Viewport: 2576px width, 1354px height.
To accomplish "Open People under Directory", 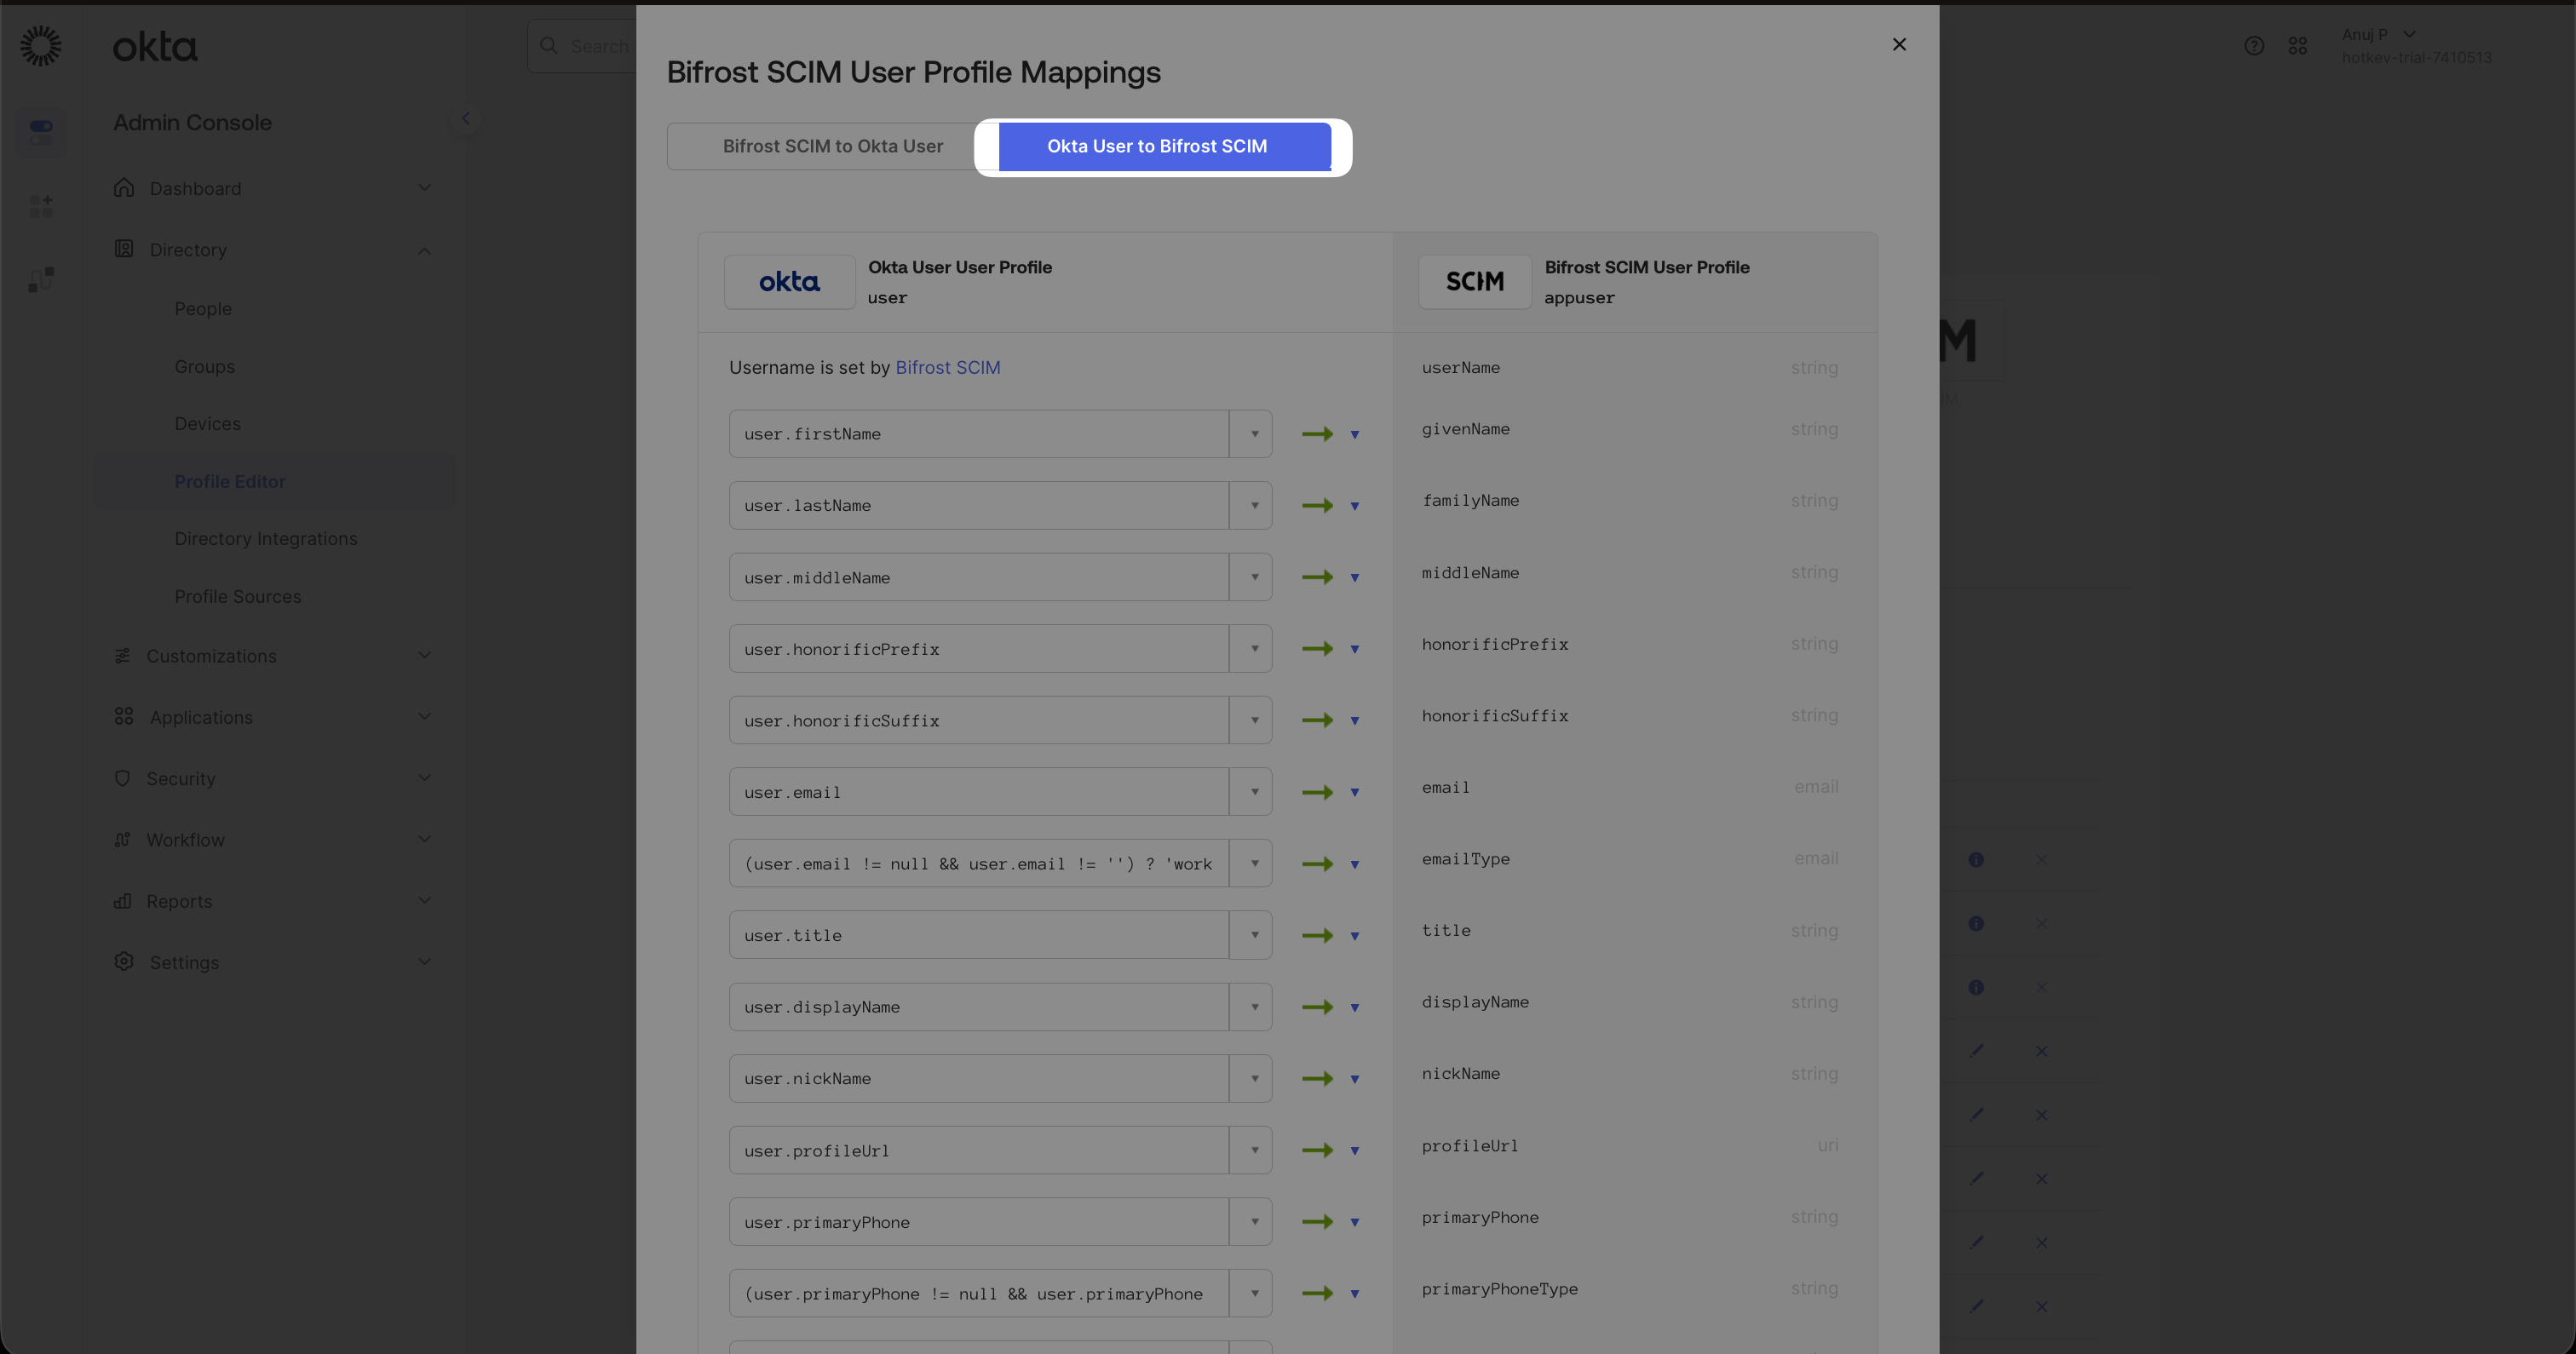I will tap(203, 309).
